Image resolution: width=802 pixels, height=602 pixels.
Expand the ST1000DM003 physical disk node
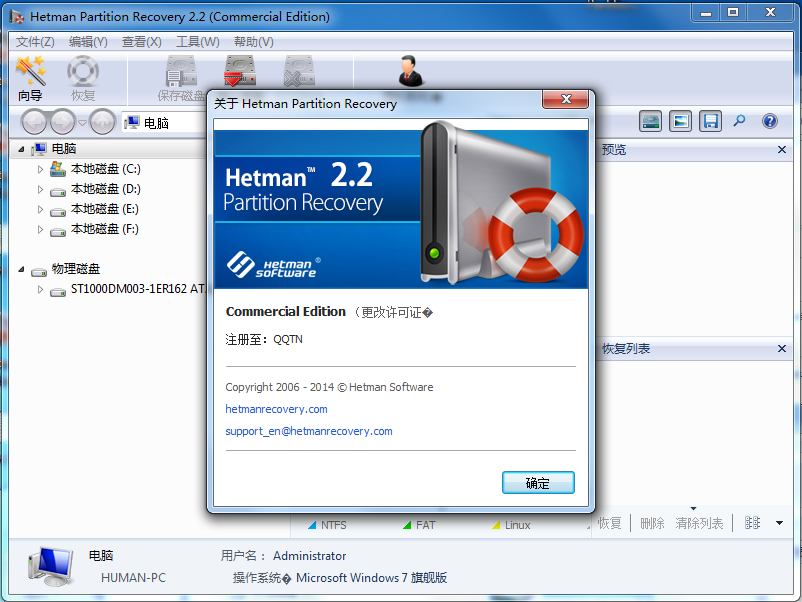41,290
